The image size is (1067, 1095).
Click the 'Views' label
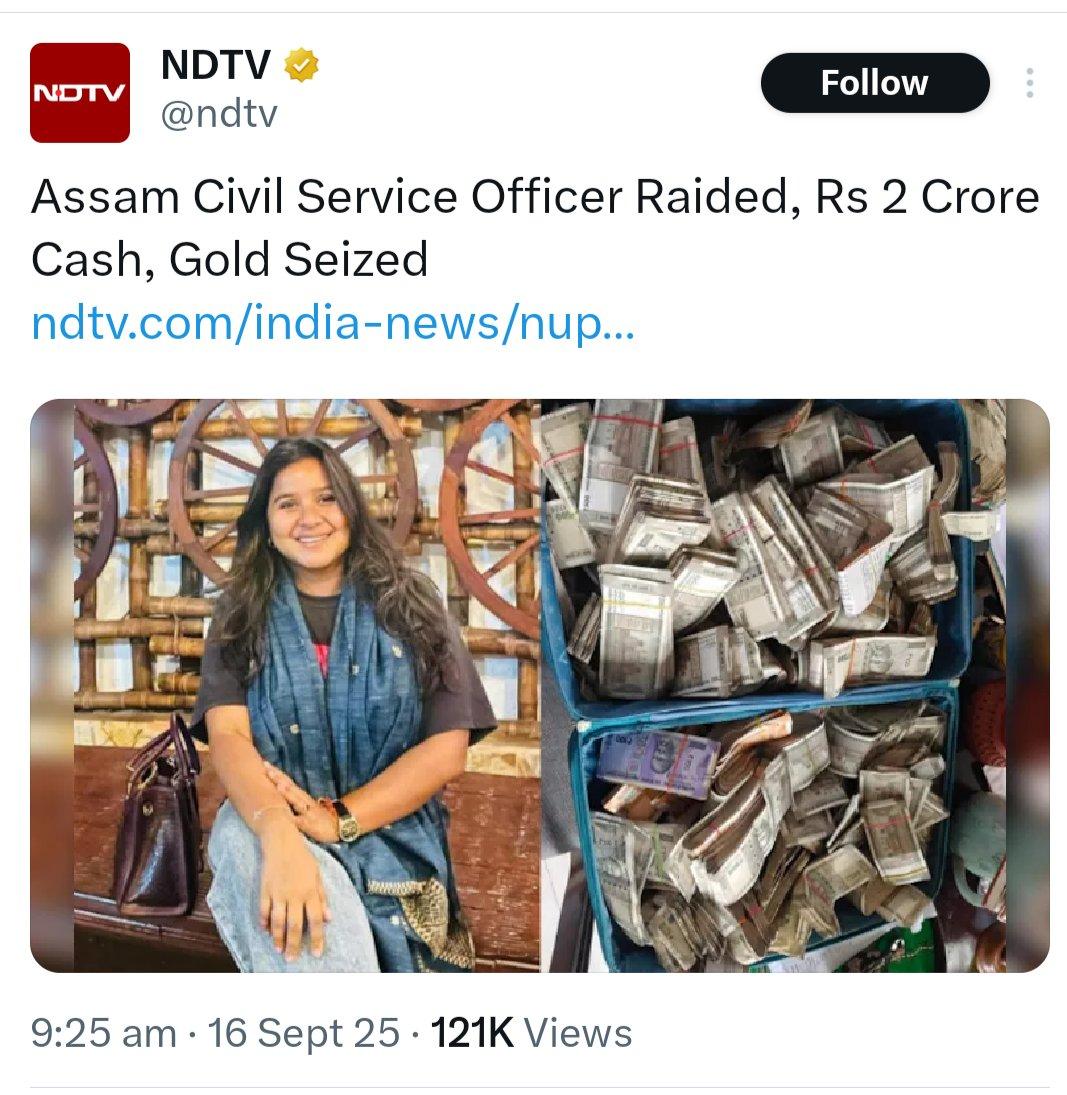coord(577,1033)
